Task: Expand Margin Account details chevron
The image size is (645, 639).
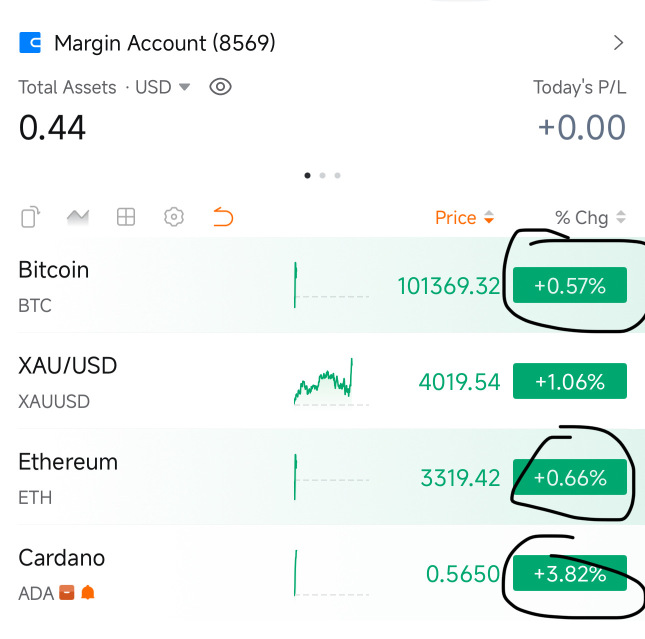Action: [618, 43]
